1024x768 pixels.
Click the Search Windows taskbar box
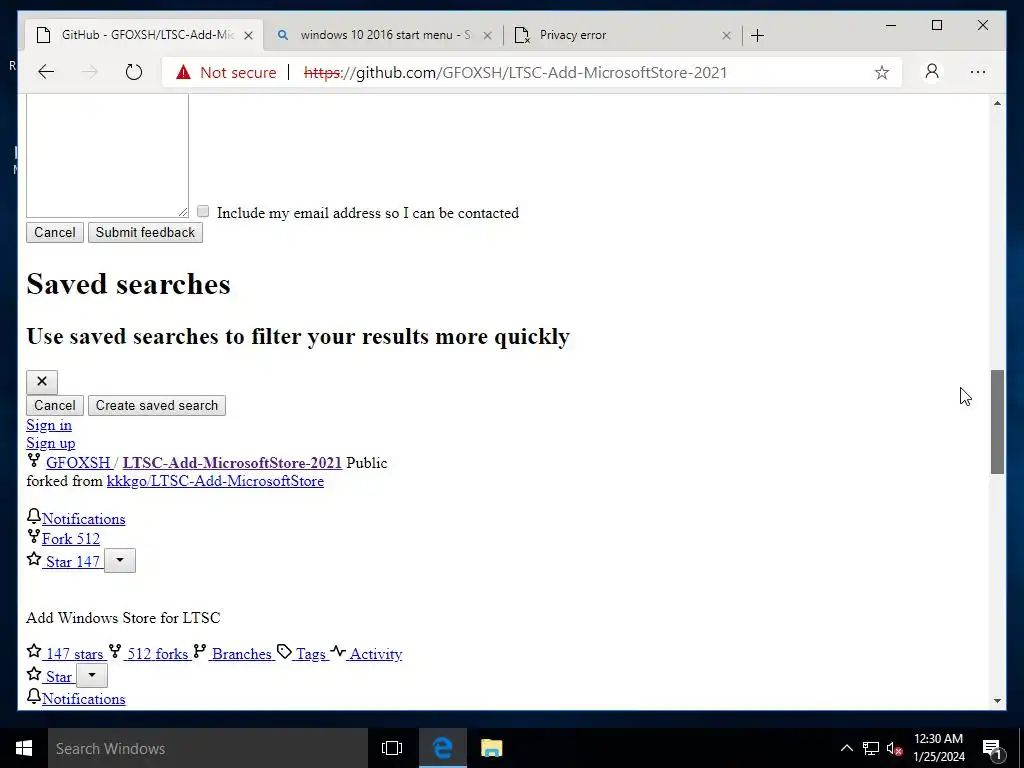[x=208, y=748]
